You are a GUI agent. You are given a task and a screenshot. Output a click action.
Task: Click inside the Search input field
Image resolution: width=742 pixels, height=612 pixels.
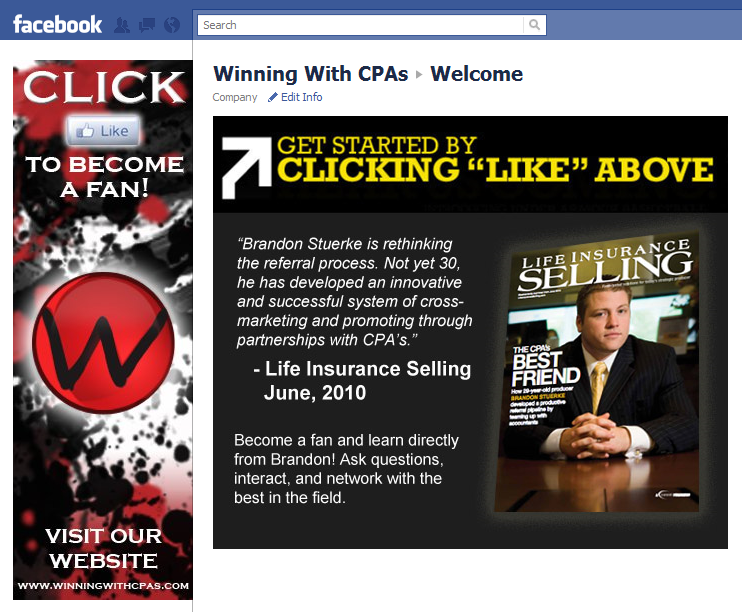(361, 25)
